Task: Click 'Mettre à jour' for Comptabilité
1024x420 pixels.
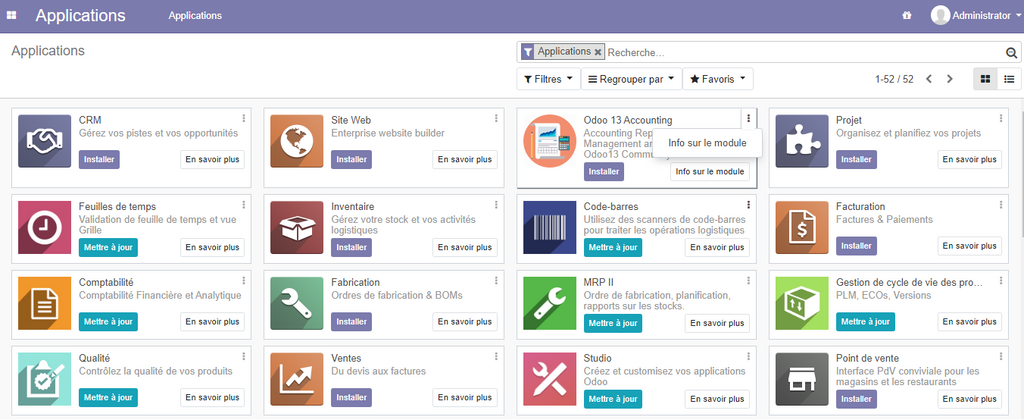Action: 108,322
